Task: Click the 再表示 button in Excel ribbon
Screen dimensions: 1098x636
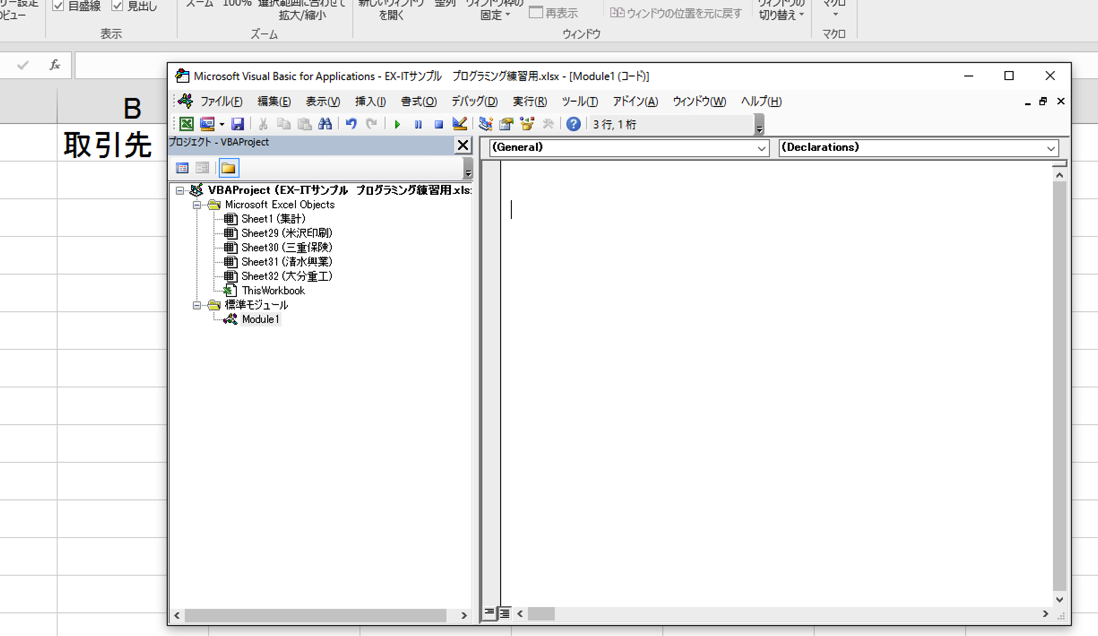Action: coord(553,13)
